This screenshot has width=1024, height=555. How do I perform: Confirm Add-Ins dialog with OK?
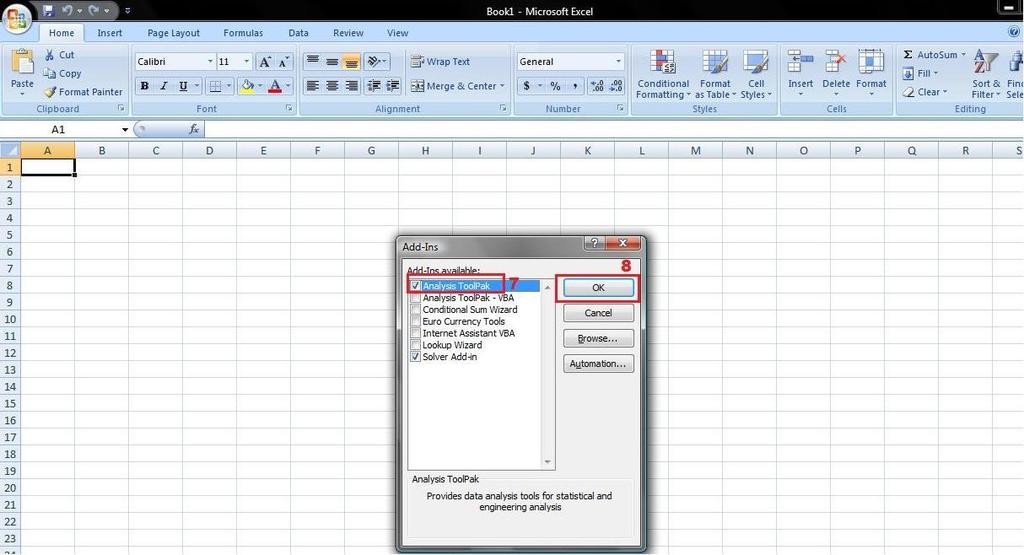tap(598, 288)
